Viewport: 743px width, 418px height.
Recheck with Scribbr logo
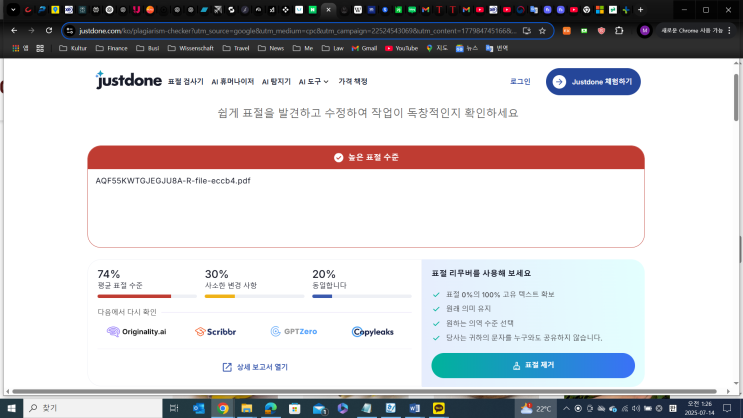(x=215, y=332)
